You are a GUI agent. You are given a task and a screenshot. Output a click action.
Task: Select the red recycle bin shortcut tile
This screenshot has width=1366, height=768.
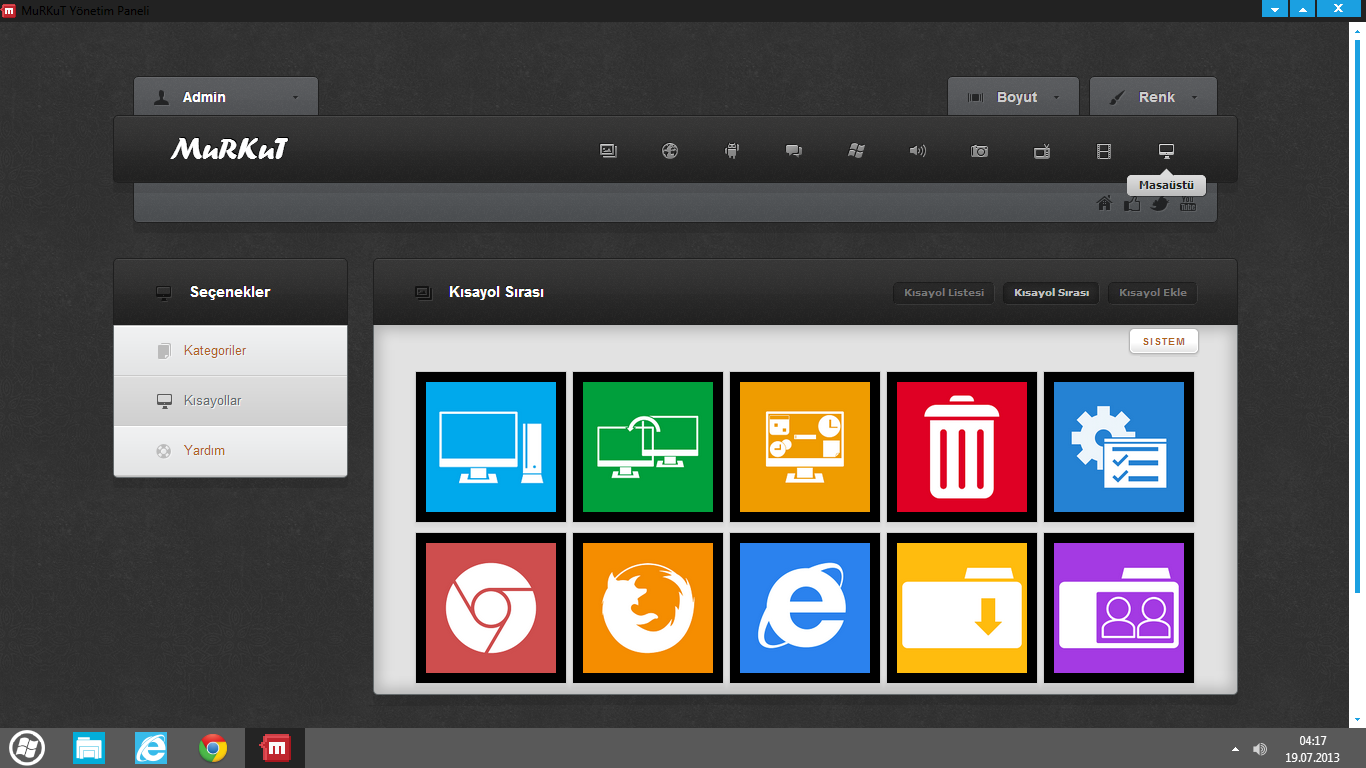962,447
